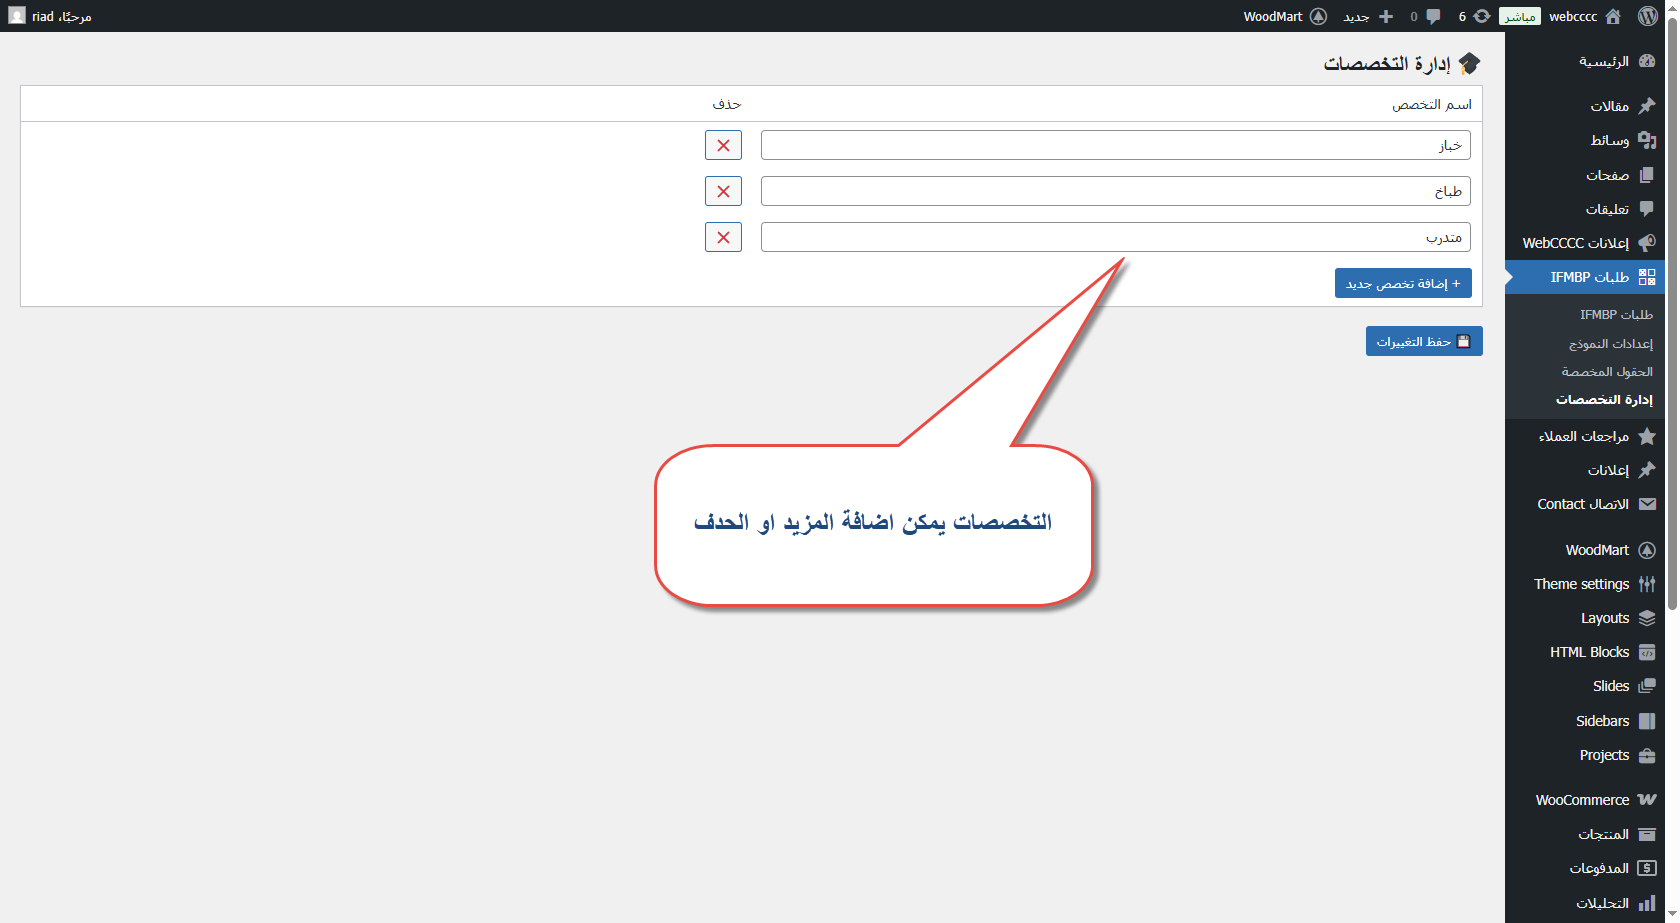Go to the الحقول المخصصة submenu link

click(x=1607, y=371)
